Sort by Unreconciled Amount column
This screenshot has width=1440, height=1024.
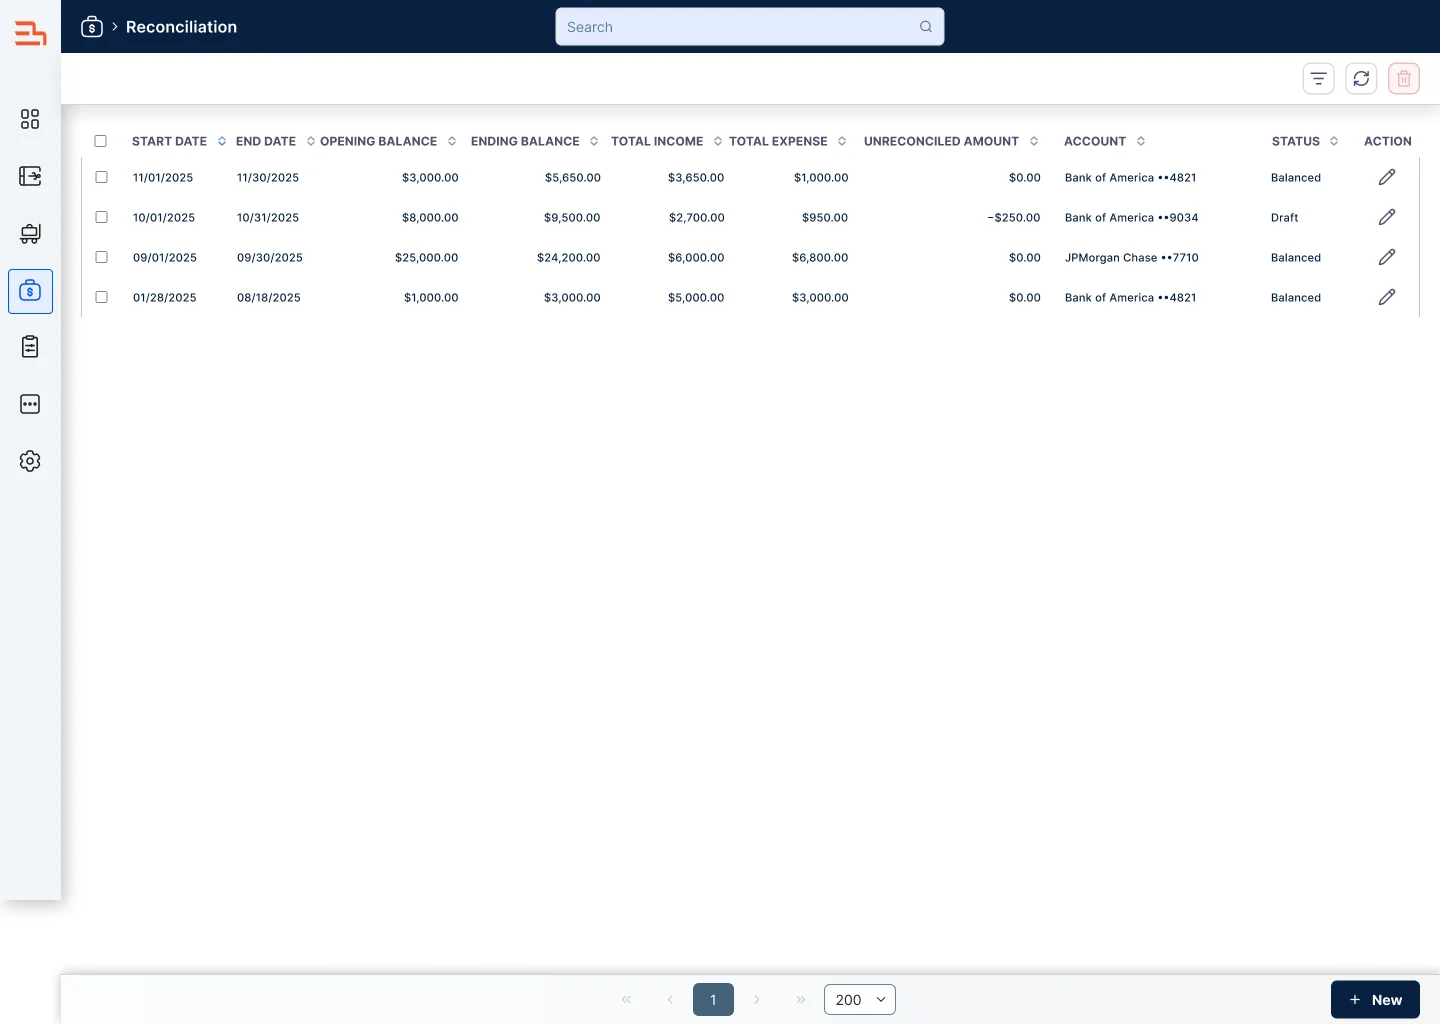[1034, 141]
